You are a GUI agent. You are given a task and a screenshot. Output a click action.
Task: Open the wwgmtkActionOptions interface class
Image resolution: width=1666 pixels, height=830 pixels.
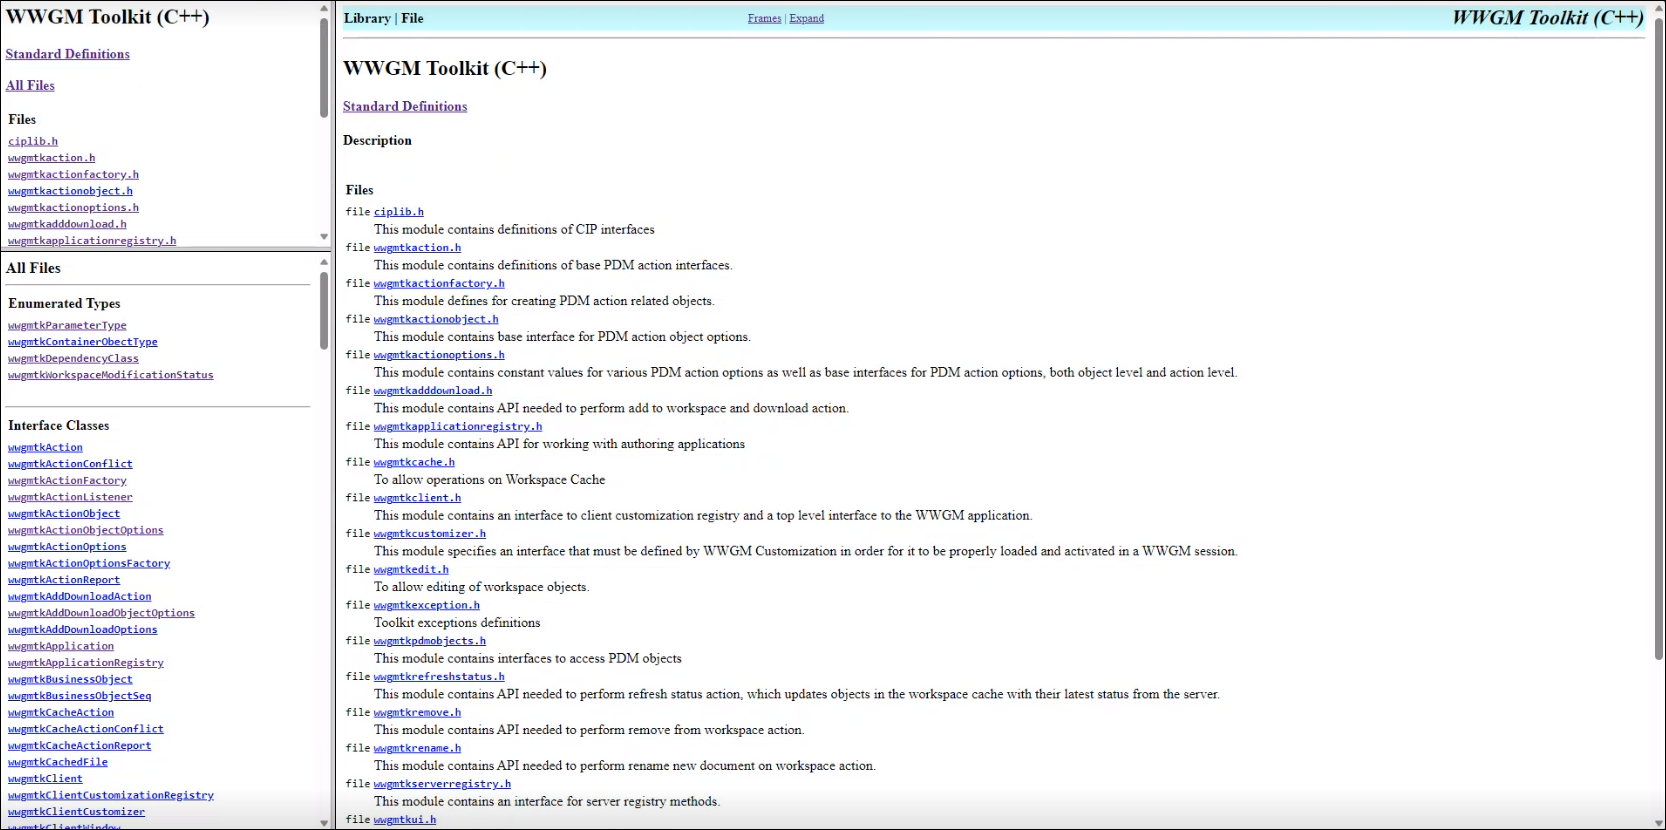coord(67,547)
